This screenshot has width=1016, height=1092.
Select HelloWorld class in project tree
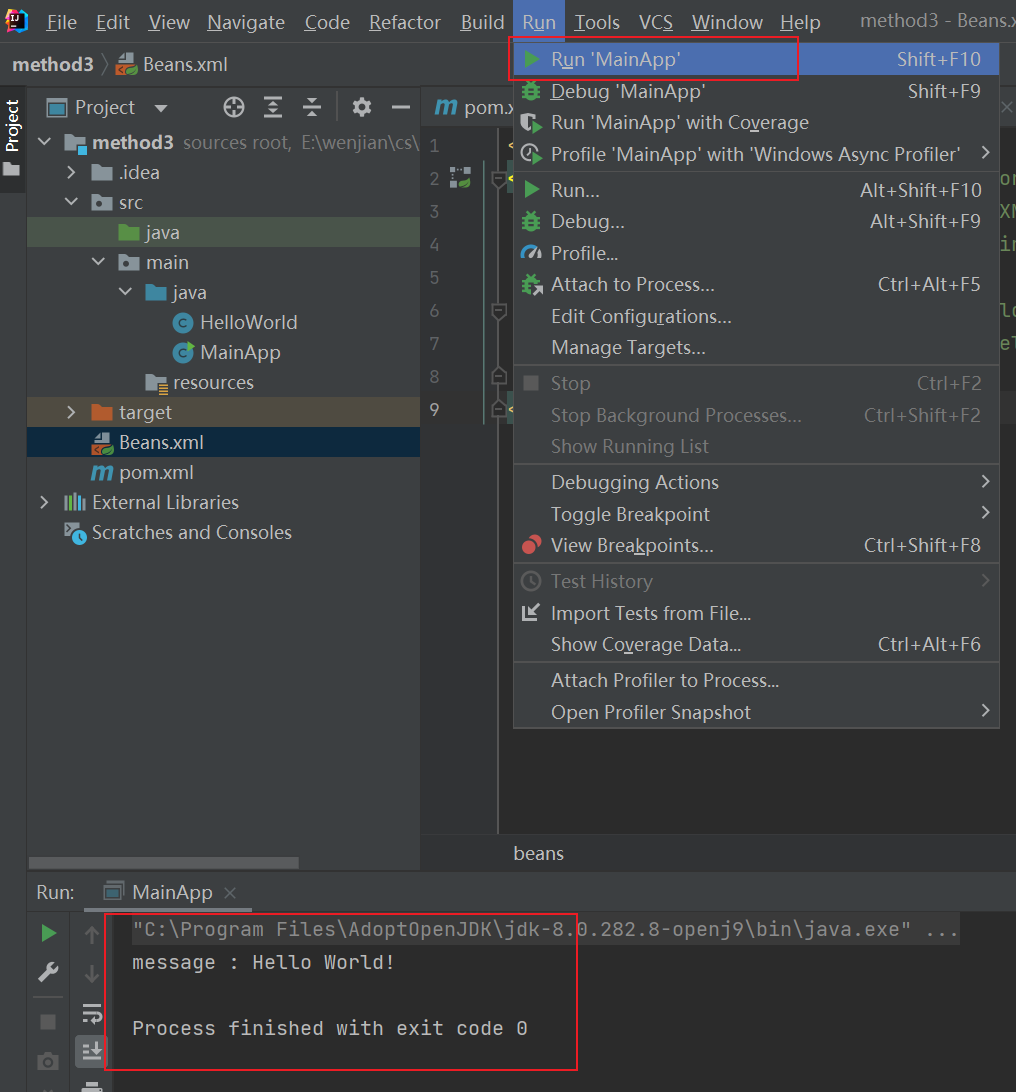tap(248, 322)
